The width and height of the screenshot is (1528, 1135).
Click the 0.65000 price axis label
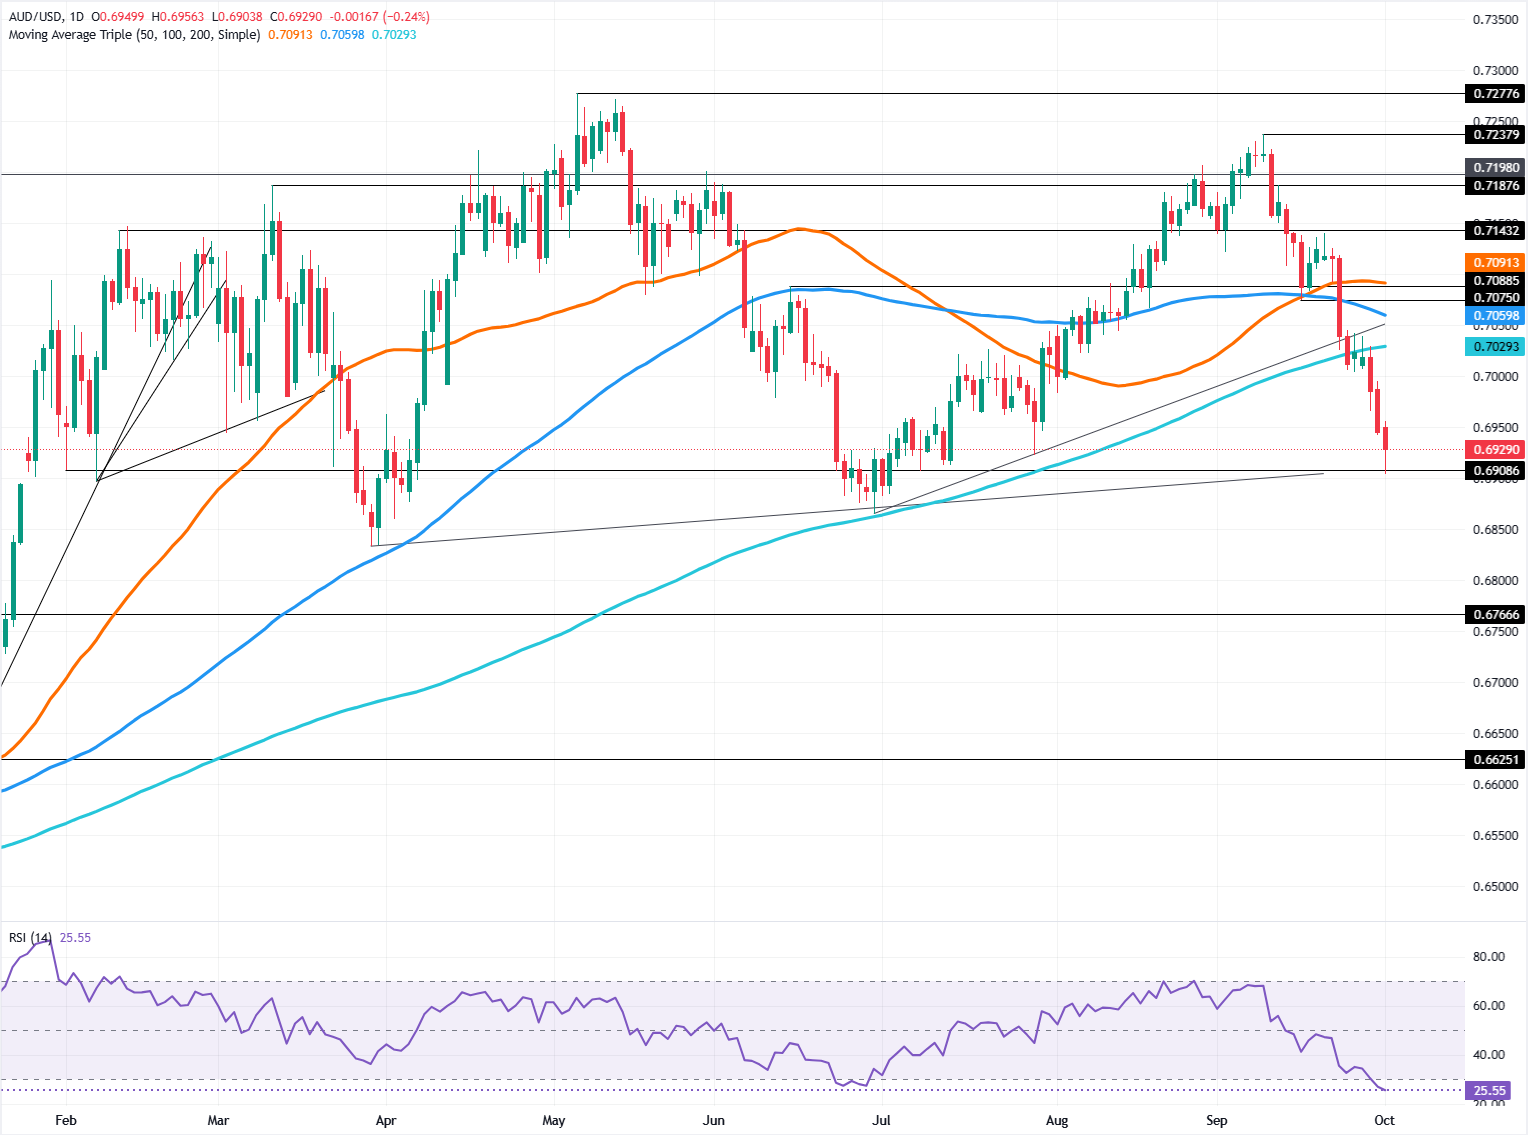(x=1495, y=887)
